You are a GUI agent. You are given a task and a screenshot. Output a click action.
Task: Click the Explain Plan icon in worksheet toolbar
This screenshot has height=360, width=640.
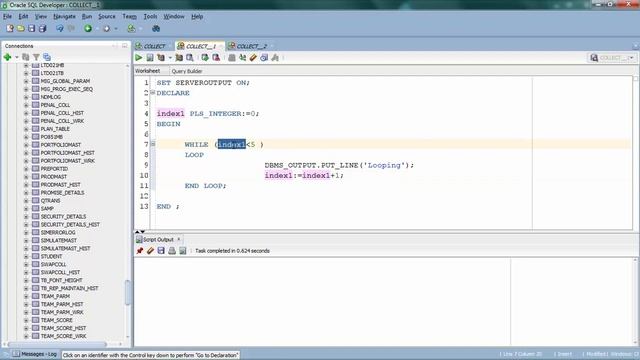[161, 58]
